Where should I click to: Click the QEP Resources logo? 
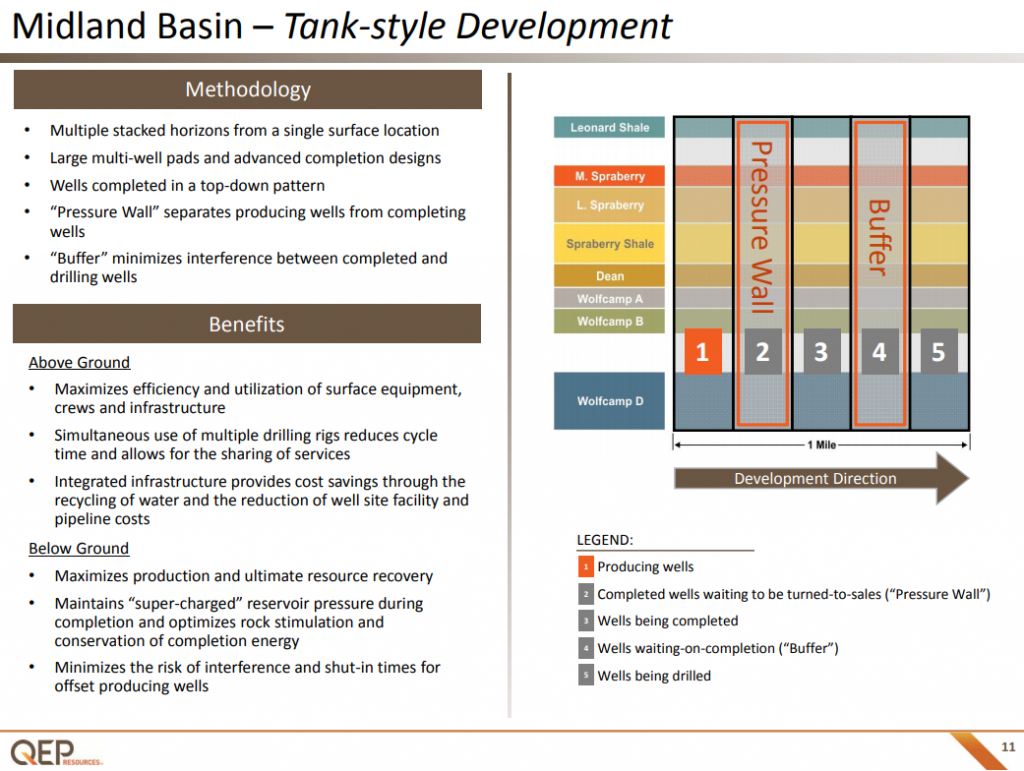[56, 751]
